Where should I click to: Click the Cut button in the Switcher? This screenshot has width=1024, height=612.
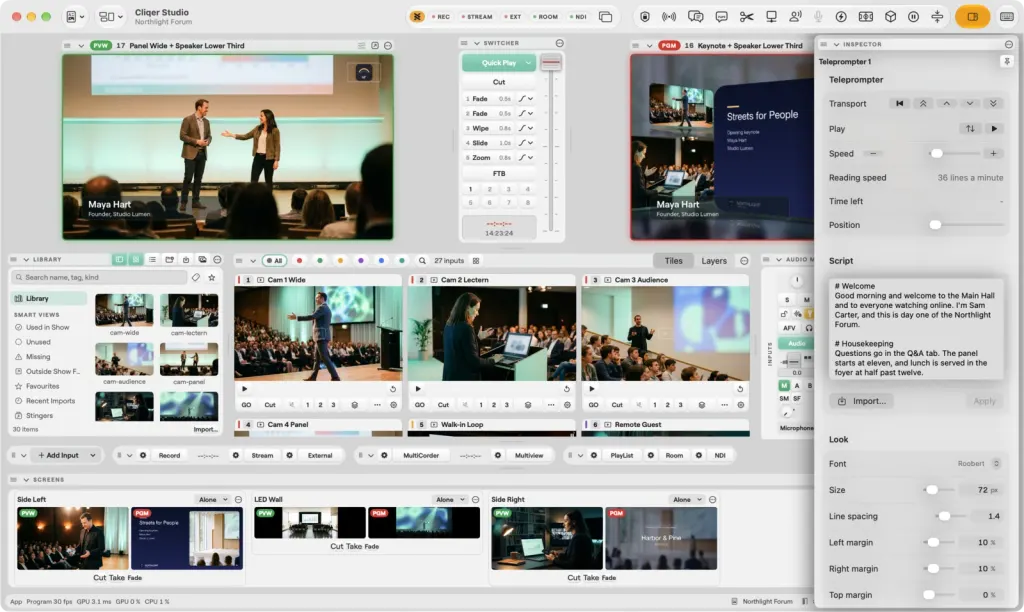pyautogui.click(x=499, y=82)
